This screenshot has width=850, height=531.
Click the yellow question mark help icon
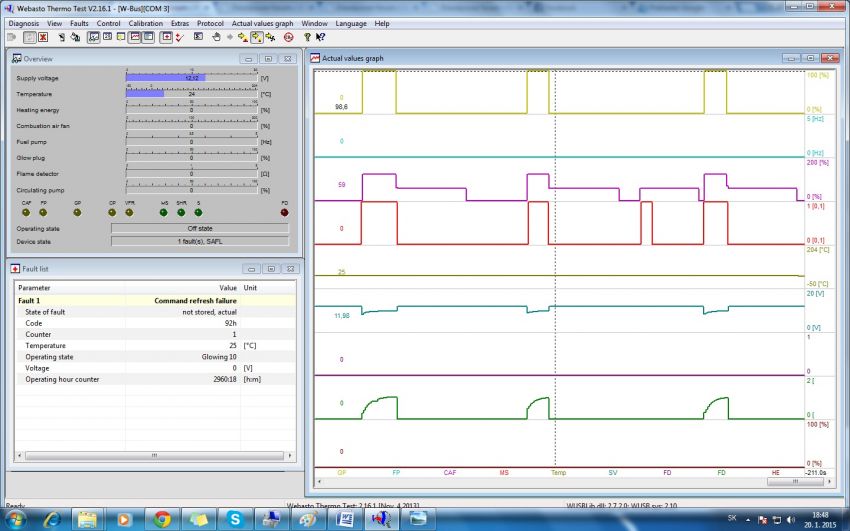coord(307,37)
